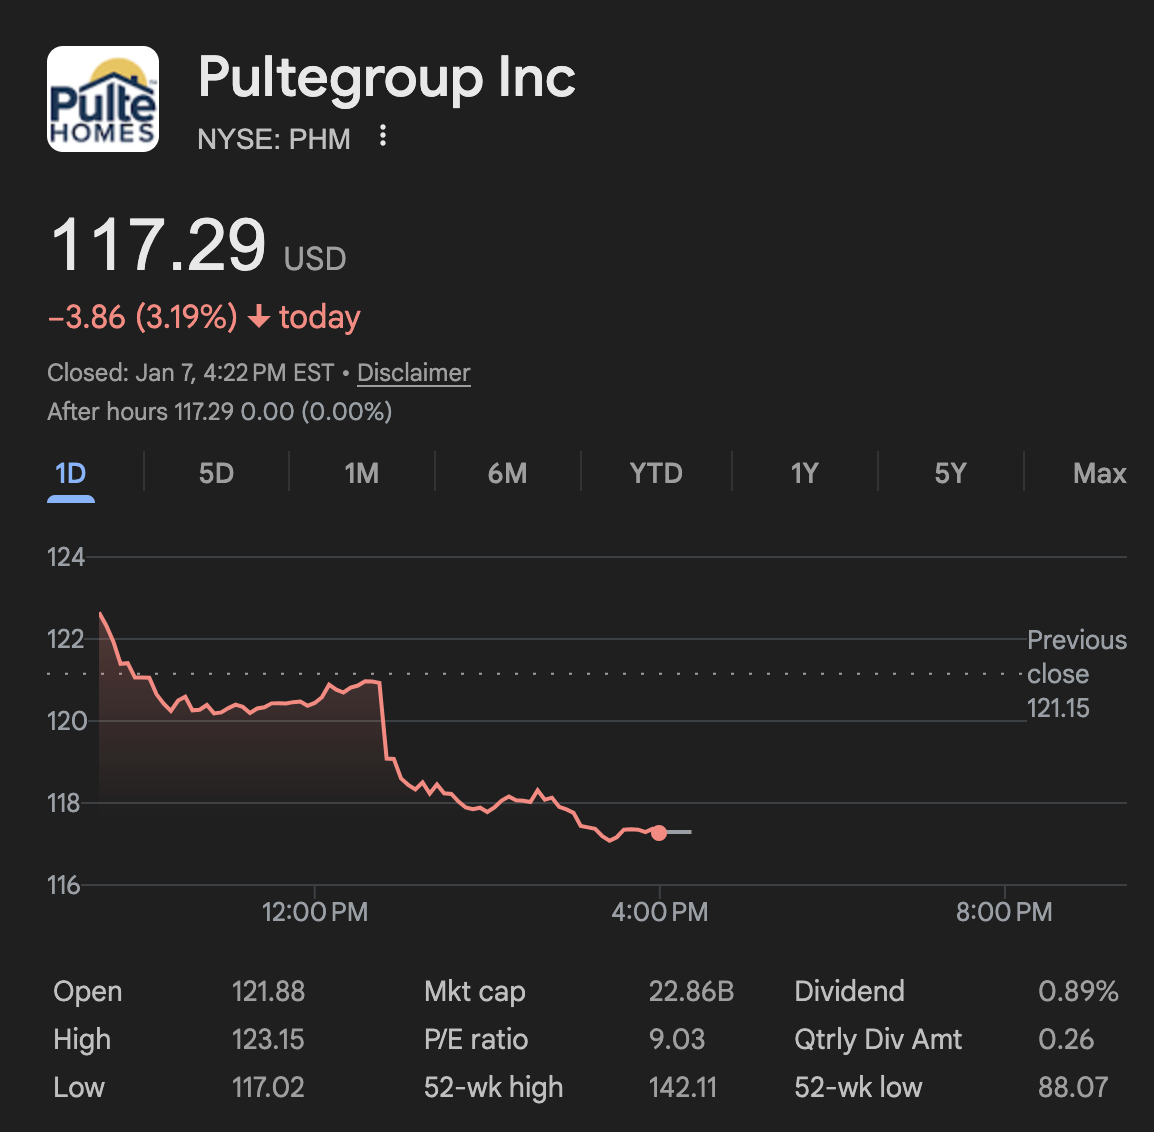Select the 1D chart range tab

[x=71, y=473]
